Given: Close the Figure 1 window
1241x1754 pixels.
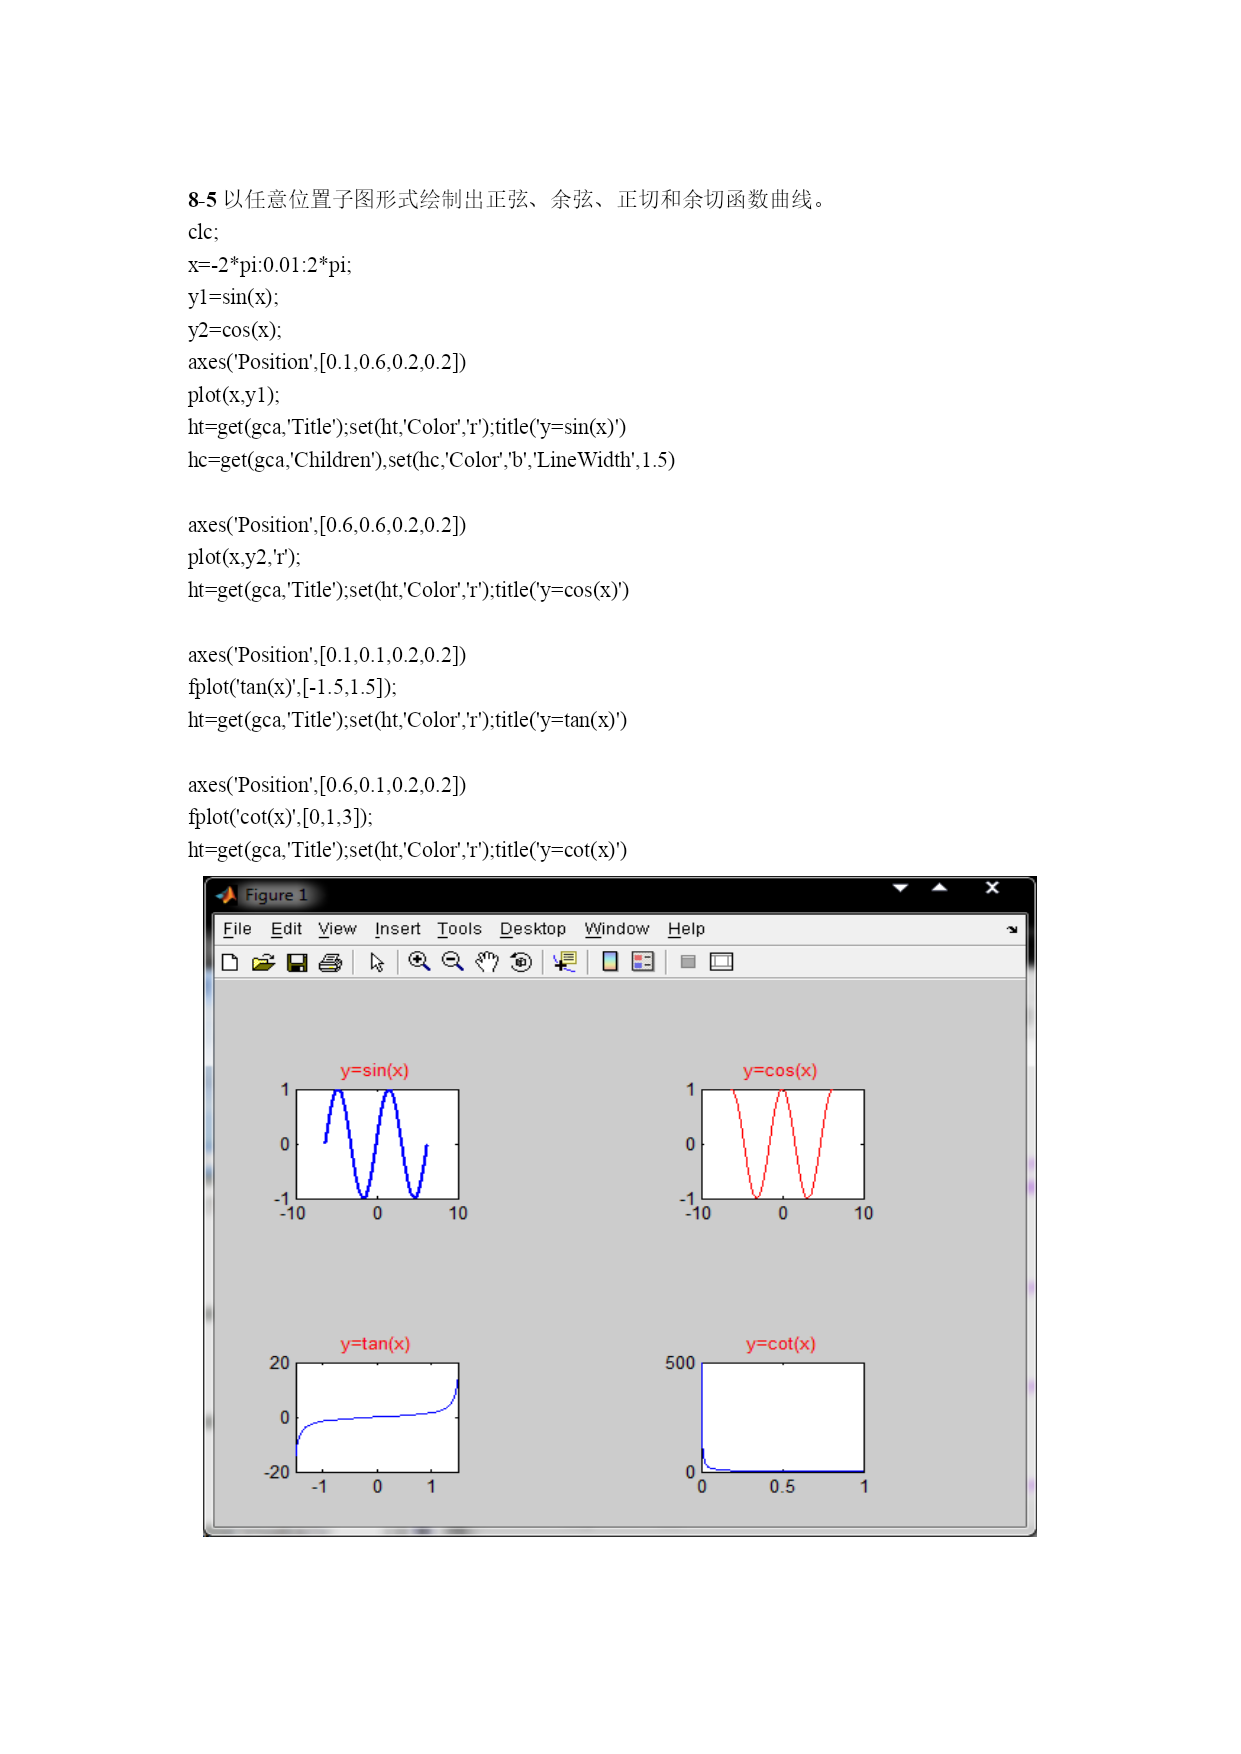Looking at the screenshot, I should 992,888.
